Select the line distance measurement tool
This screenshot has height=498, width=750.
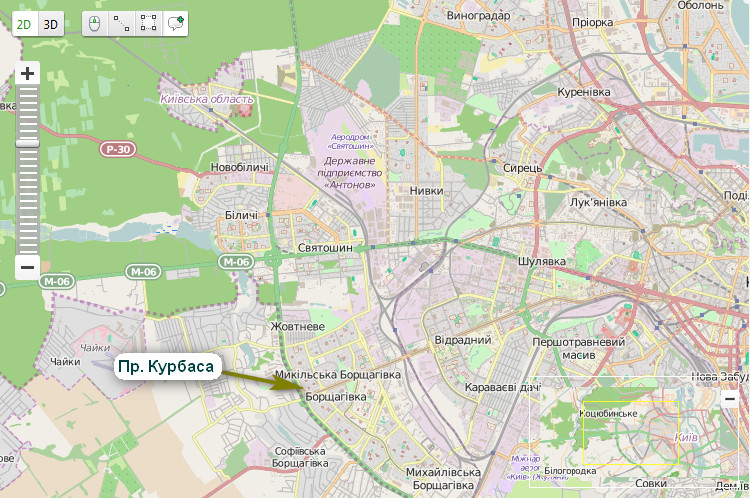click(x=121, y=24)
